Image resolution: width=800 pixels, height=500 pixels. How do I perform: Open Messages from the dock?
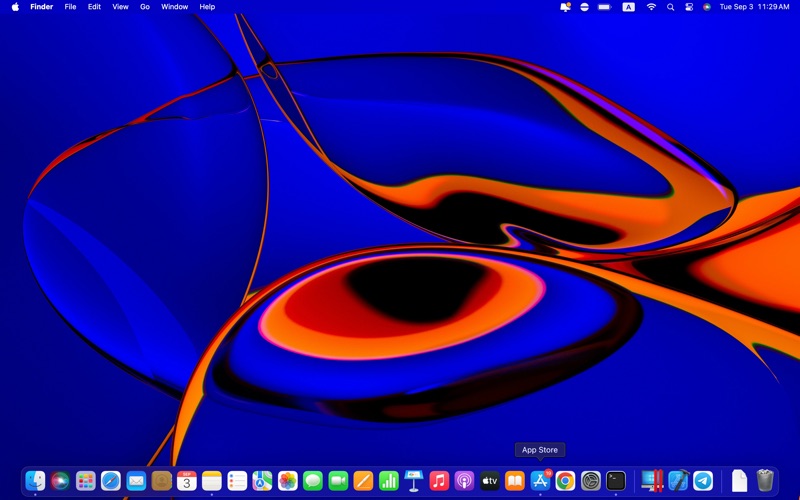coord(313,481)
